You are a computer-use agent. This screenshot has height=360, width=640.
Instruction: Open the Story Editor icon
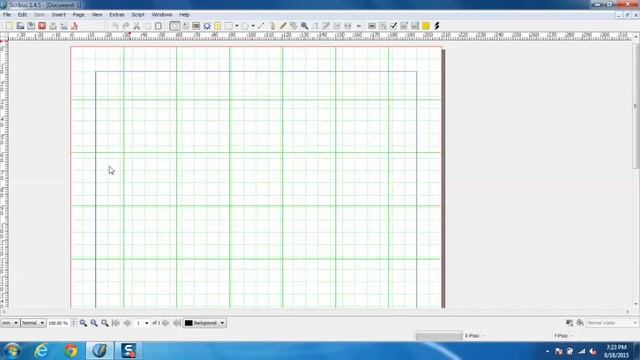326,26
